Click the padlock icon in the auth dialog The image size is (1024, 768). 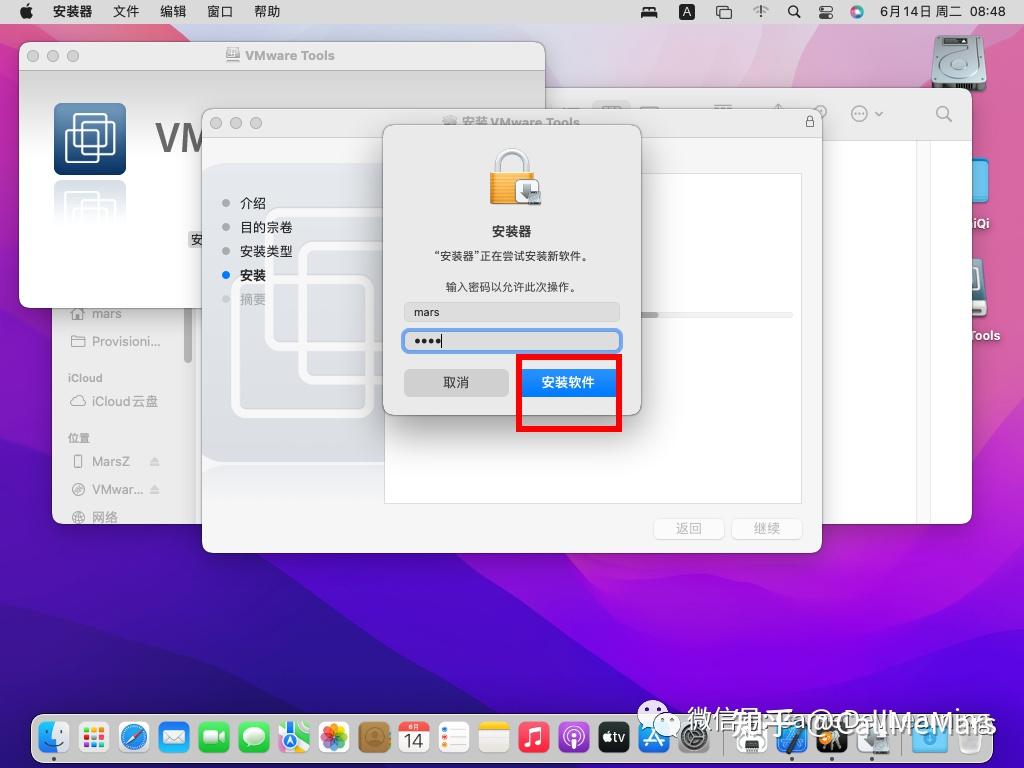click(x=514, y=178)
